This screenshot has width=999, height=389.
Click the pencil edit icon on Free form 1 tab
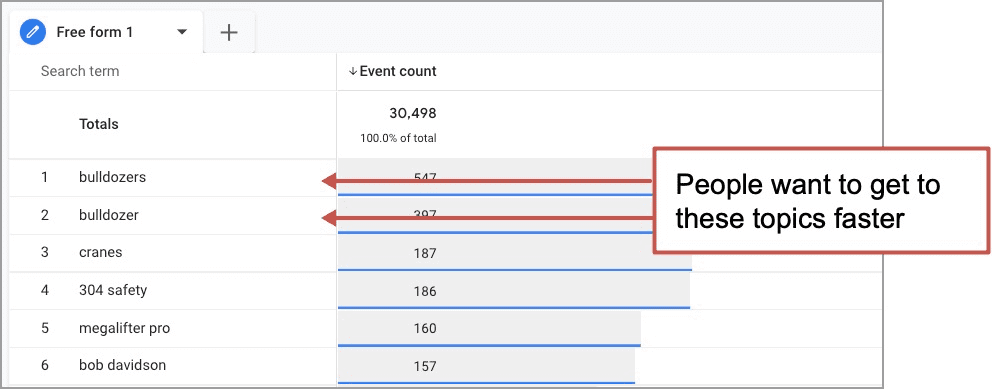click(x=32, y=32)
